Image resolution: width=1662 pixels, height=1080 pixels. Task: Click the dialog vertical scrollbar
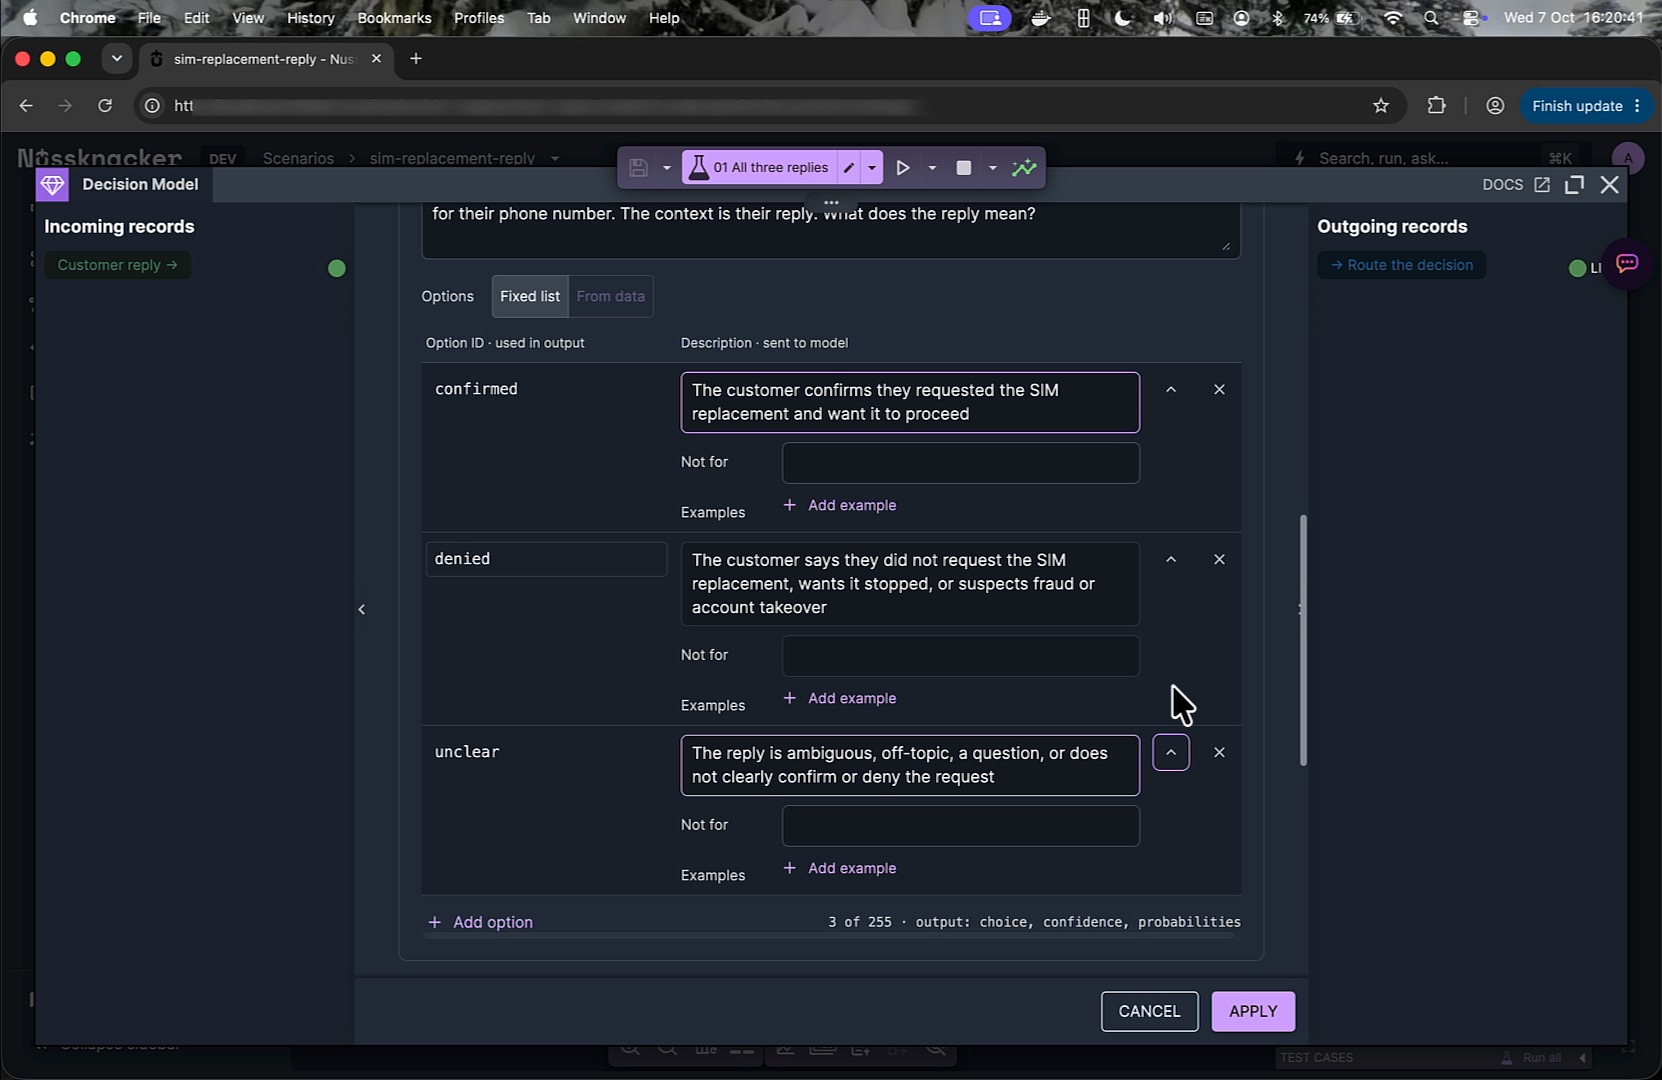pos(1303,640)
